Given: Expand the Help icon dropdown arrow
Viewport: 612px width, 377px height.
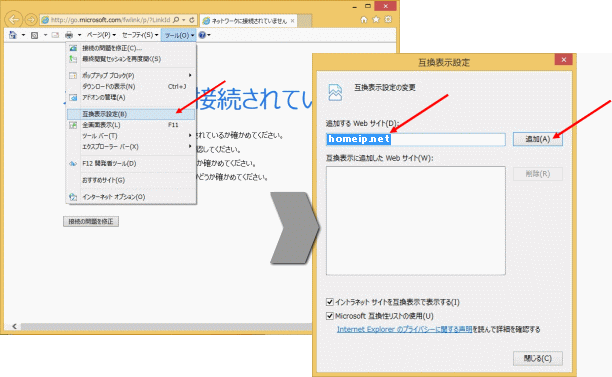Looking at the screenshot, I should 209,35.
